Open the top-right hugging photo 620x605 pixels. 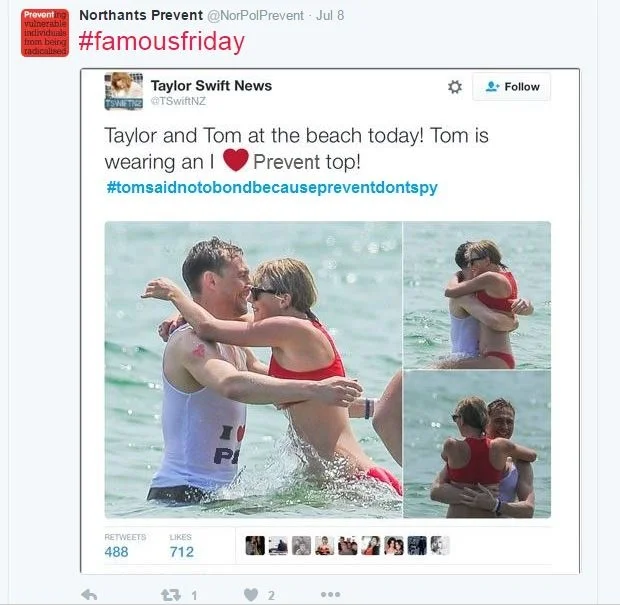coord(477,295)
